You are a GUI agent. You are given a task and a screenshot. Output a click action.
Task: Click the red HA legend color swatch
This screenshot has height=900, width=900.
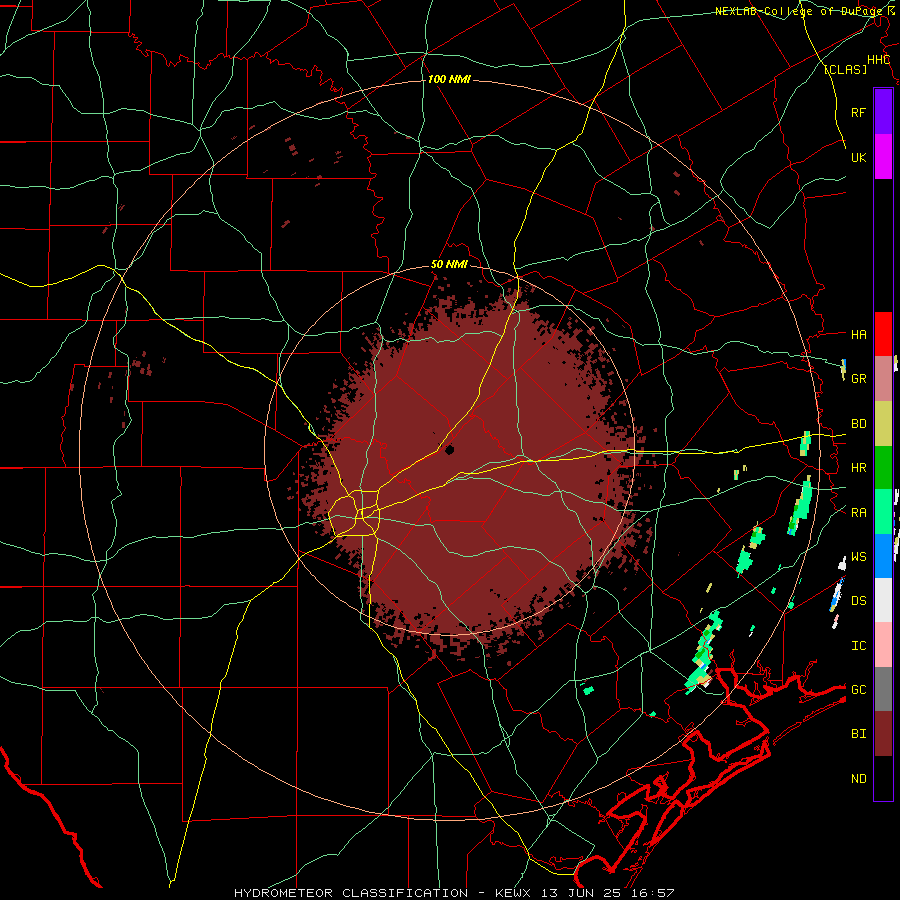pyautogui.click(x=883, y=334)
